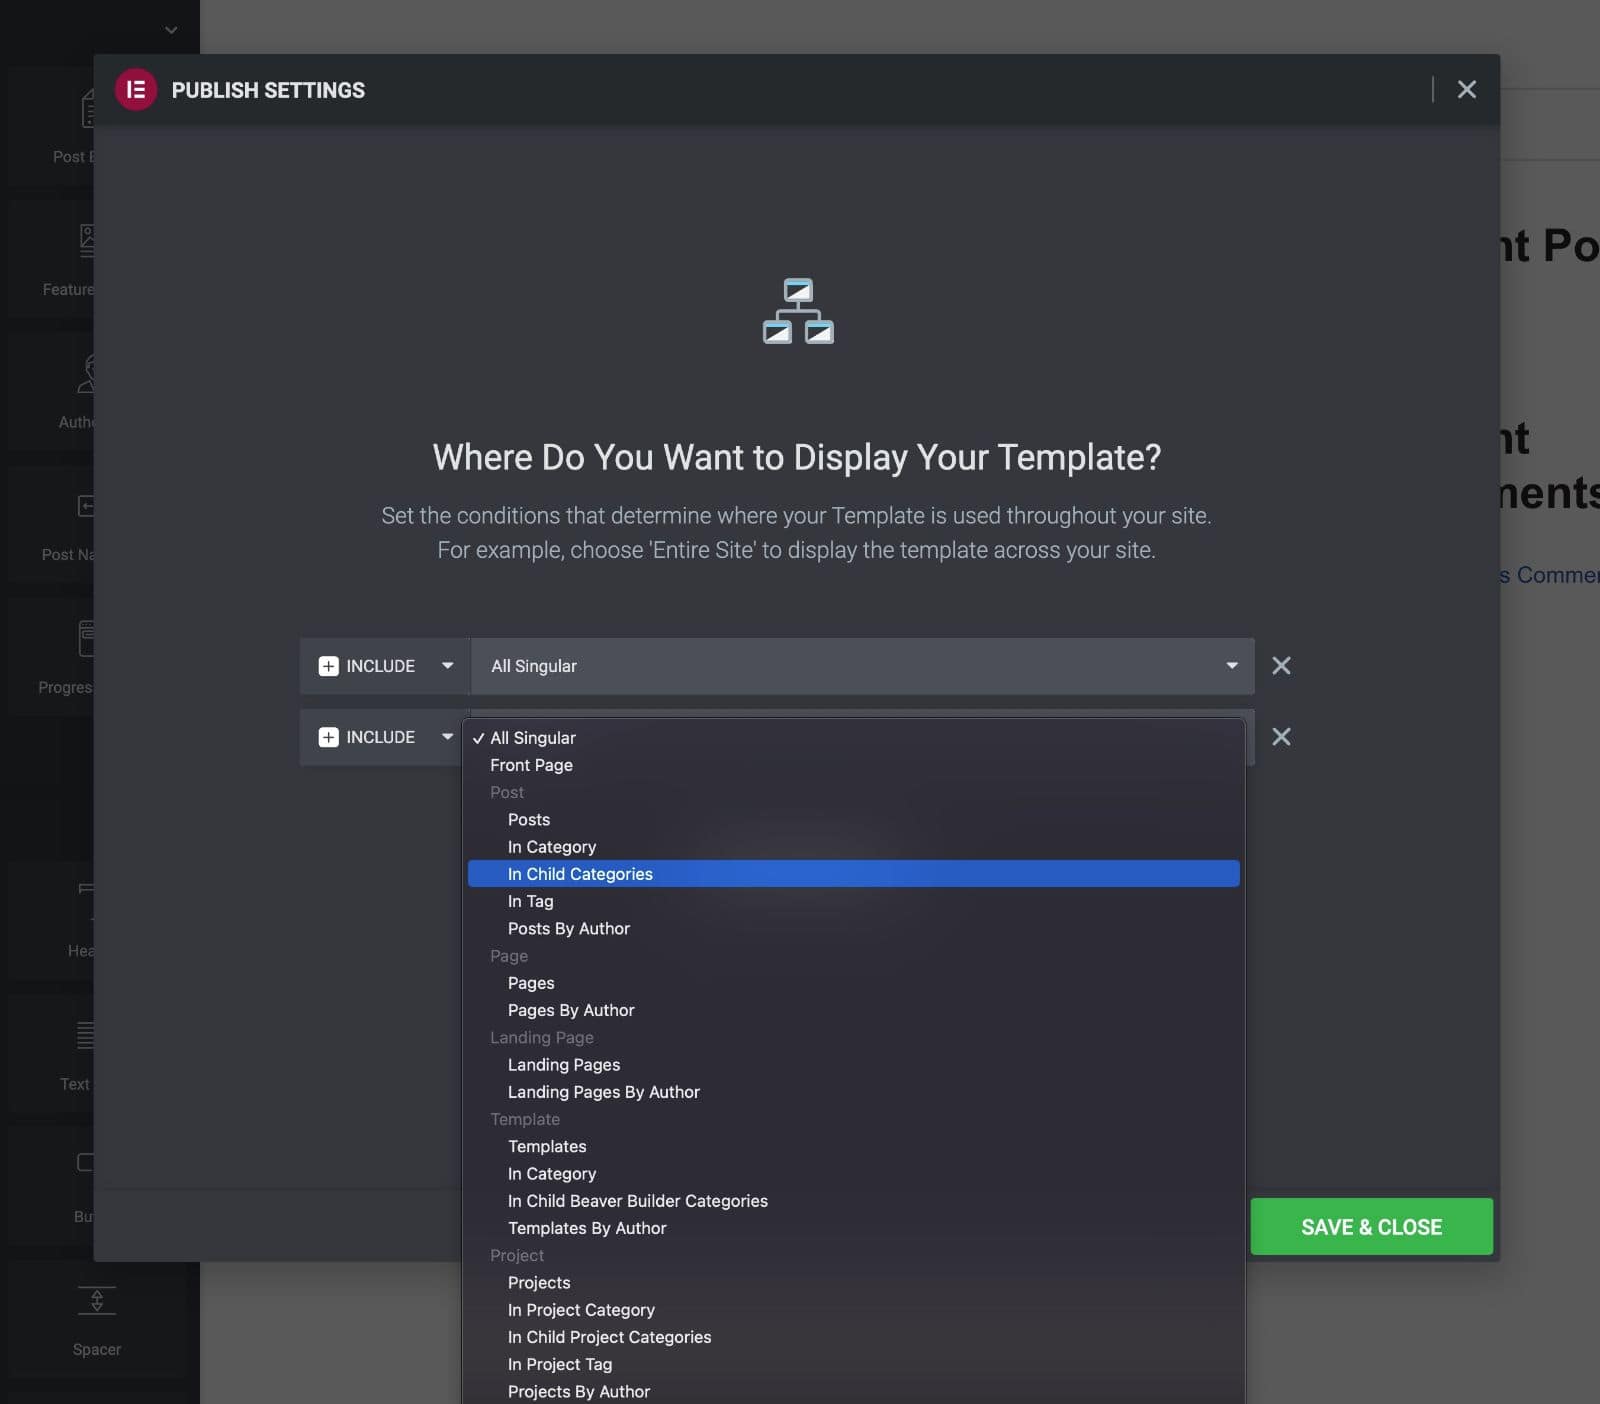Remove the first display condition
Screen dimensions: 1600x1404
1281,666
